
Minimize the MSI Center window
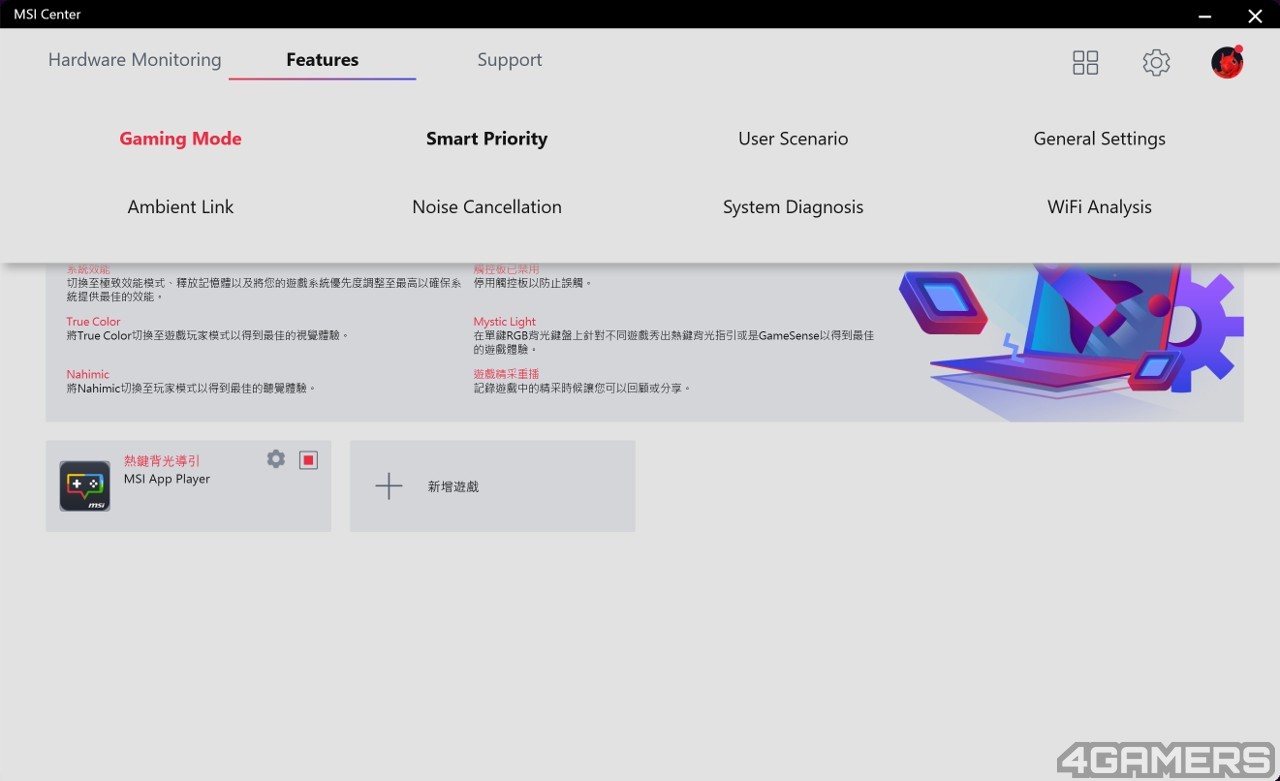pos(1205,16)
